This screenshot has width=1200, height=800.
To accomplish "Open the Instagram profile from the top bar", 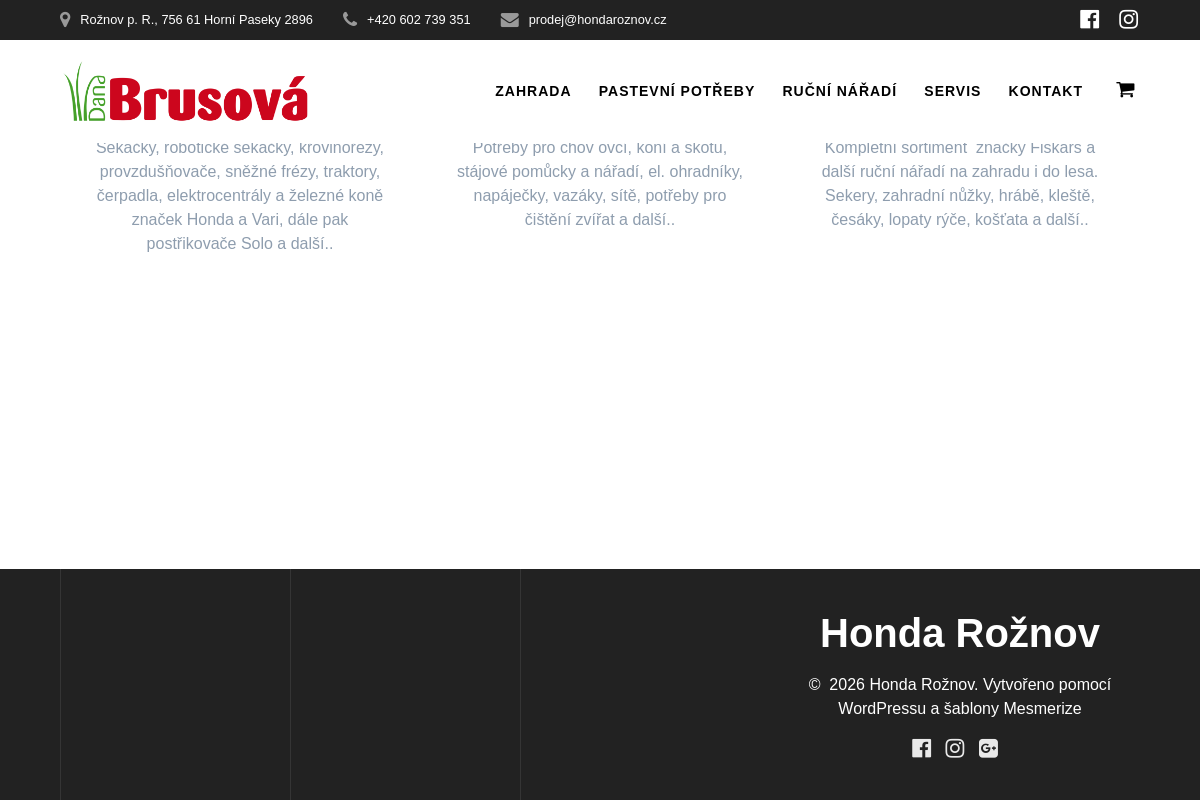I will pos(1128,19).
